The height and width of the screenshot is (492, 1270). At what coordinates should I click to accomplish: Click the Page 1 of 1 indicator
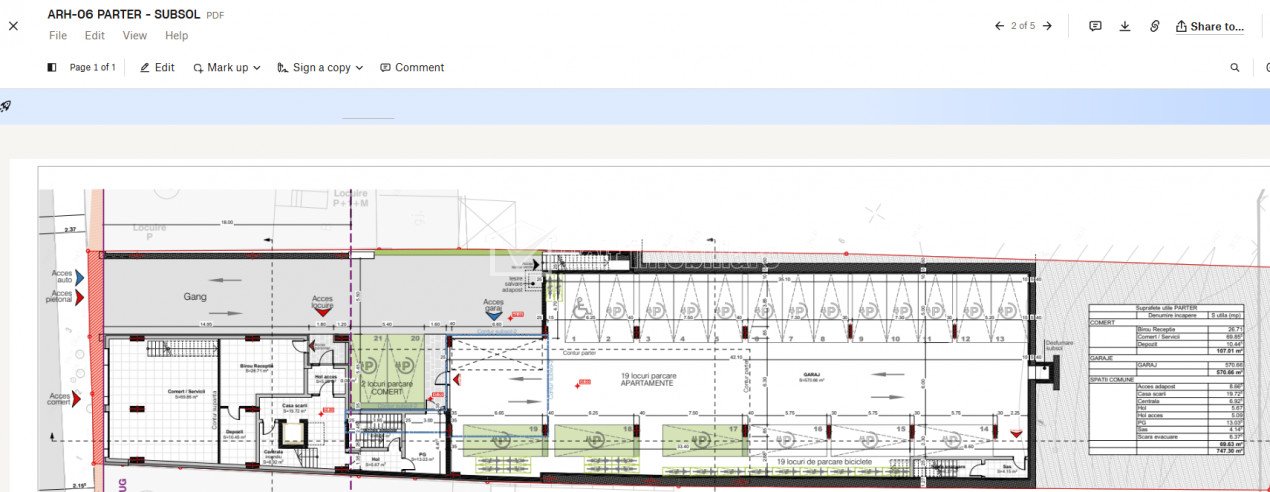click(92, 68)
